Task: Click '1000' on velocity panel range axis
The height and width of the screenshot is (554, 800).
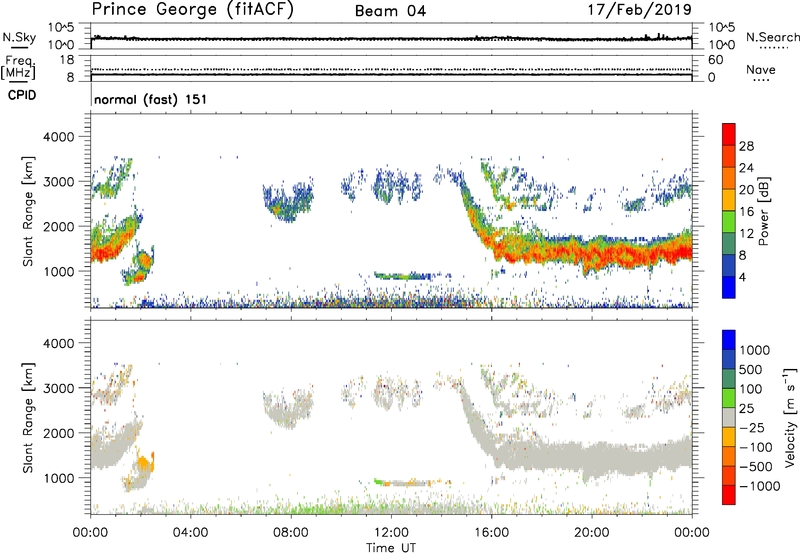Action: (x=58, y=478)
